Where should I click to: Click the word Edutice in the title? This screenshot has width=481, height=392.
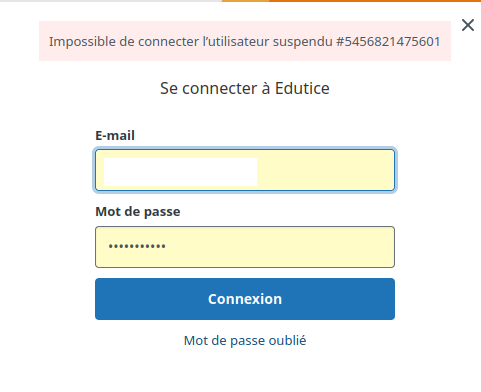tap(302, 89)
